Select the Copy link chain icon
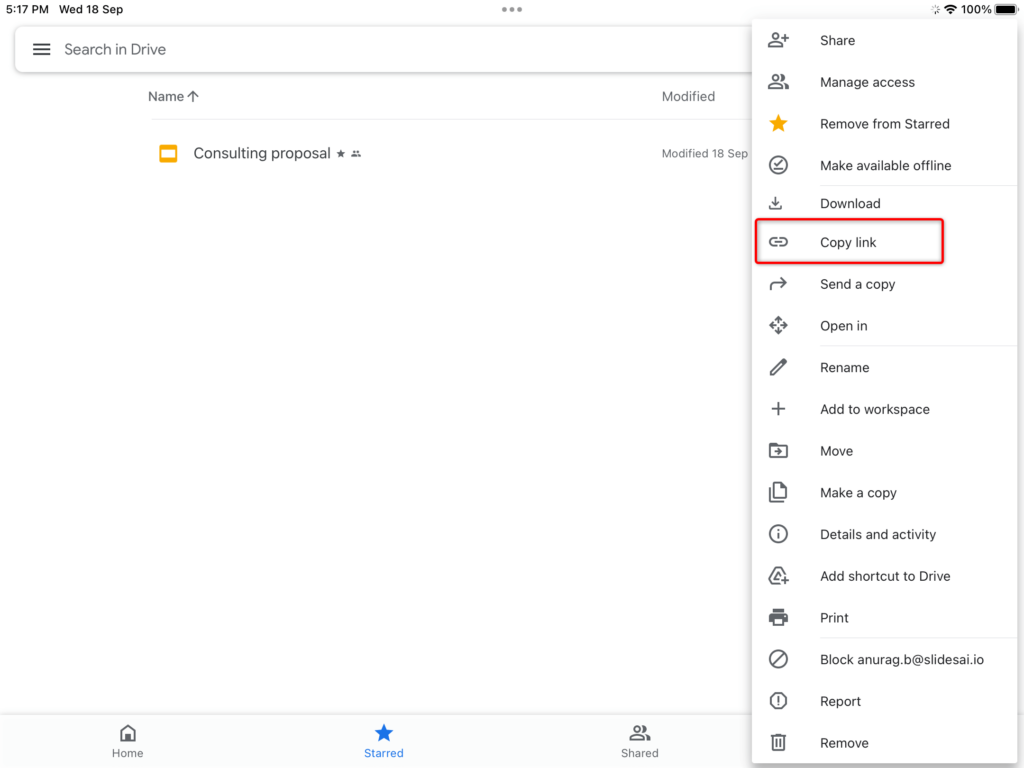The width and height of the screenshot is (1024, 768). 779,241
